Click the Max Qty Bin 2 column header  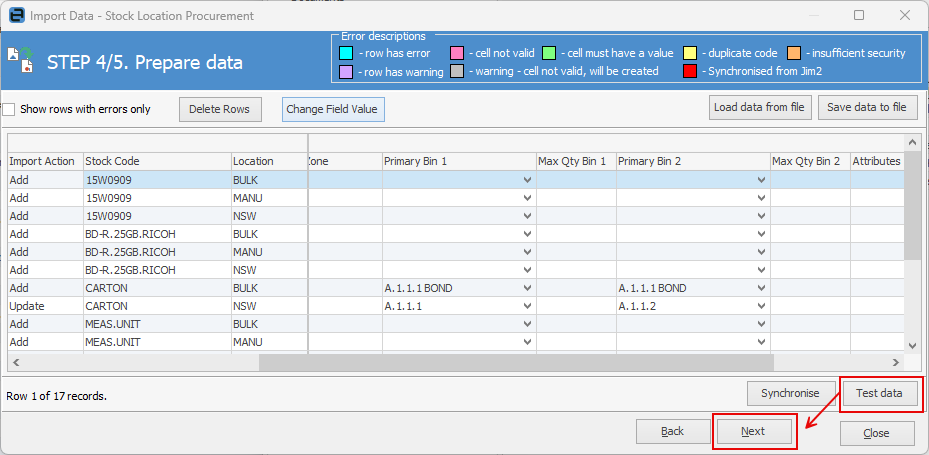(811, 162)
